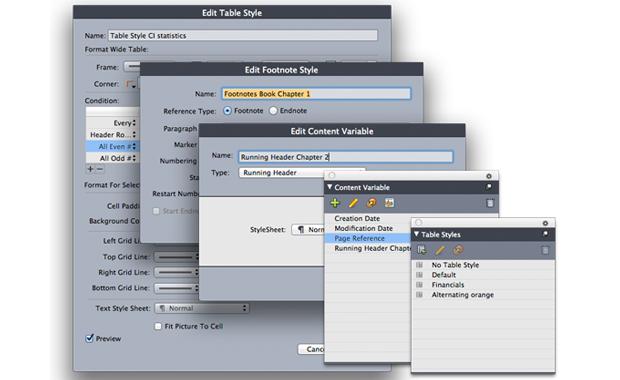Click table icon next to No Table Style
Image resolution: width=620 pixels, height=380 pixels.
pyautogui.click(x=420, y=265)
